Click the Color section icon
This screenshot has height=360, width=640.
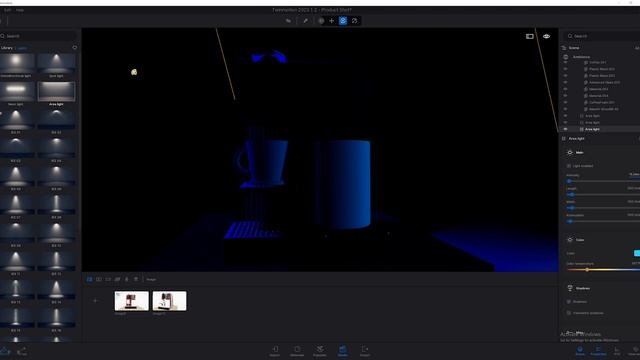pos(570,240)
